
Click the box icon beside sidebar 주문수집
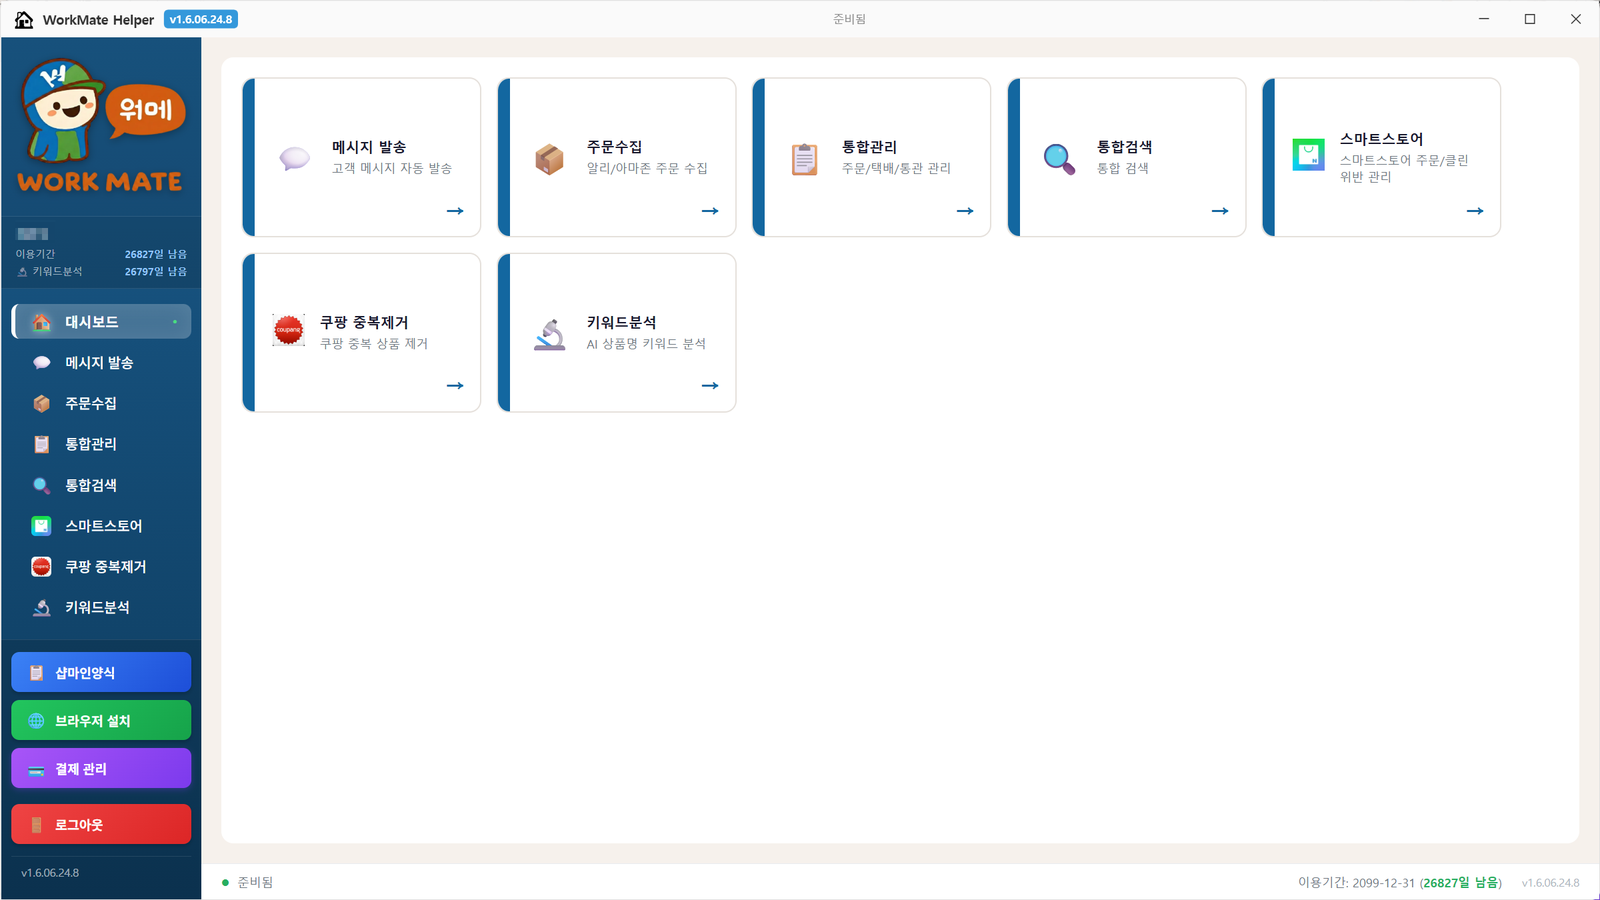42,403
